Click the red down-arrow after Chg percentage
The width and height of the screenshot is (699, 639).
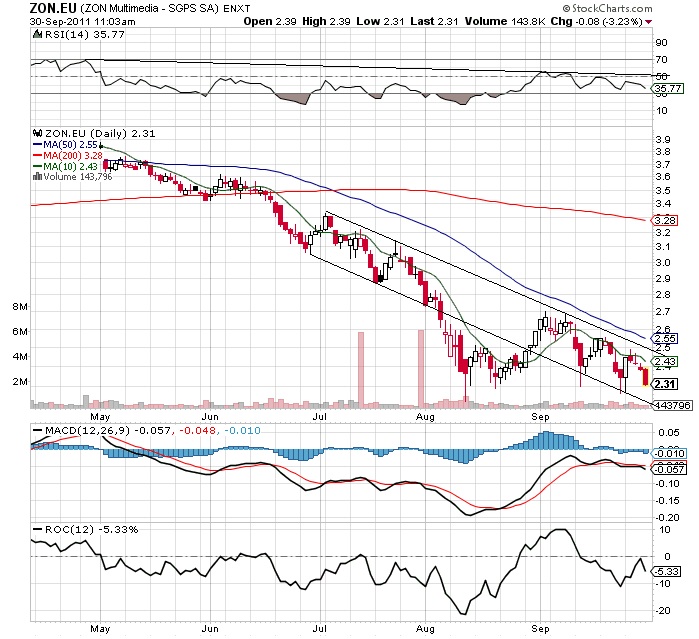(x=649, y=21)
